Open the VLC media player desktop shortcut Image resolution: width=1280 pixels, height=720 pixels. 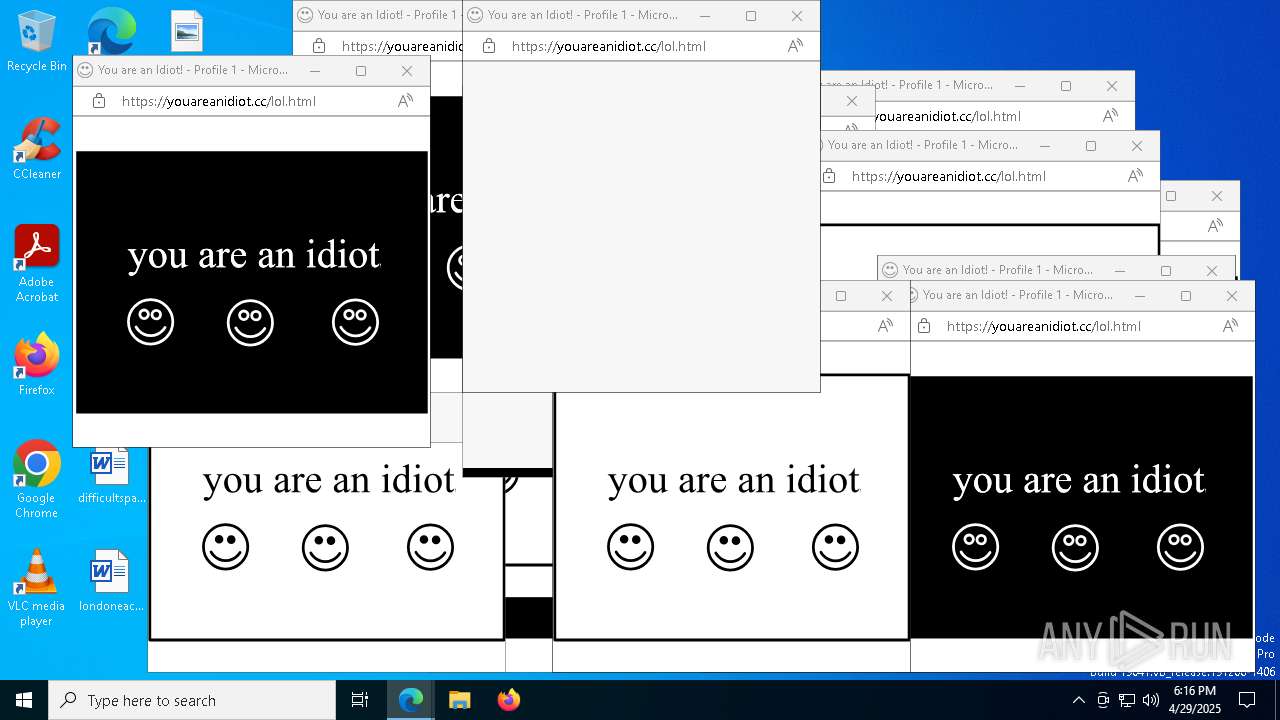tap(37, 587)
